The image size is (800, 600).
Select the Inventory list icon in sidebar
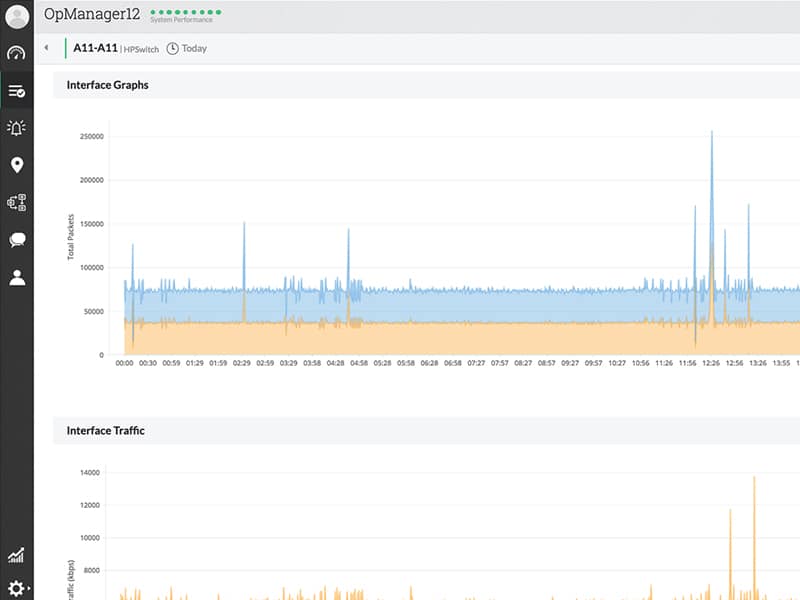16,91
